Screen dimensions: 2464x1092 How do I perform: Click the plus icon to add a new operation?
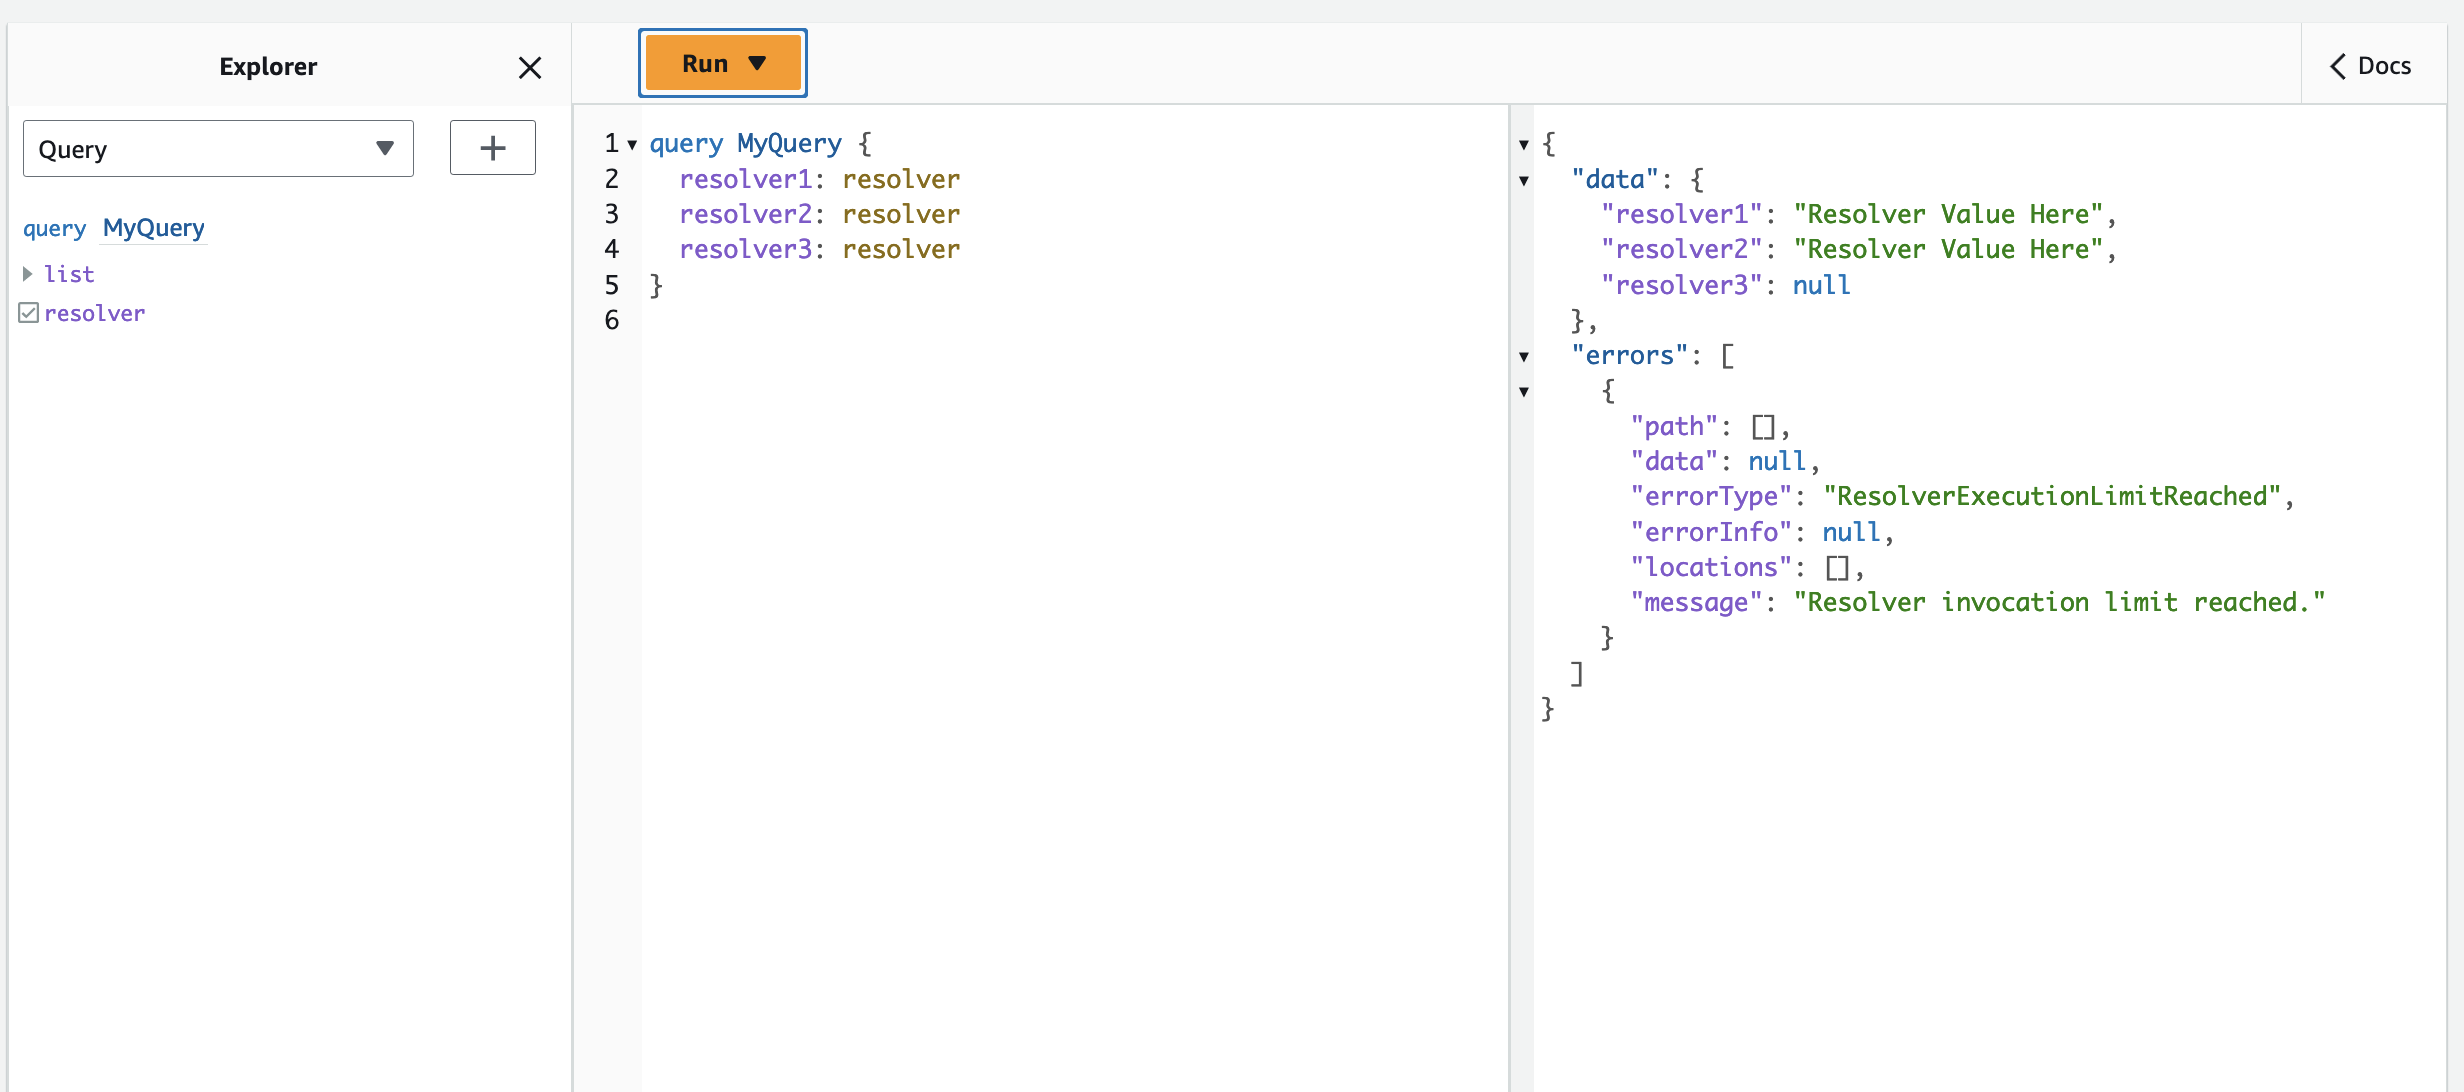coord(492,147)
